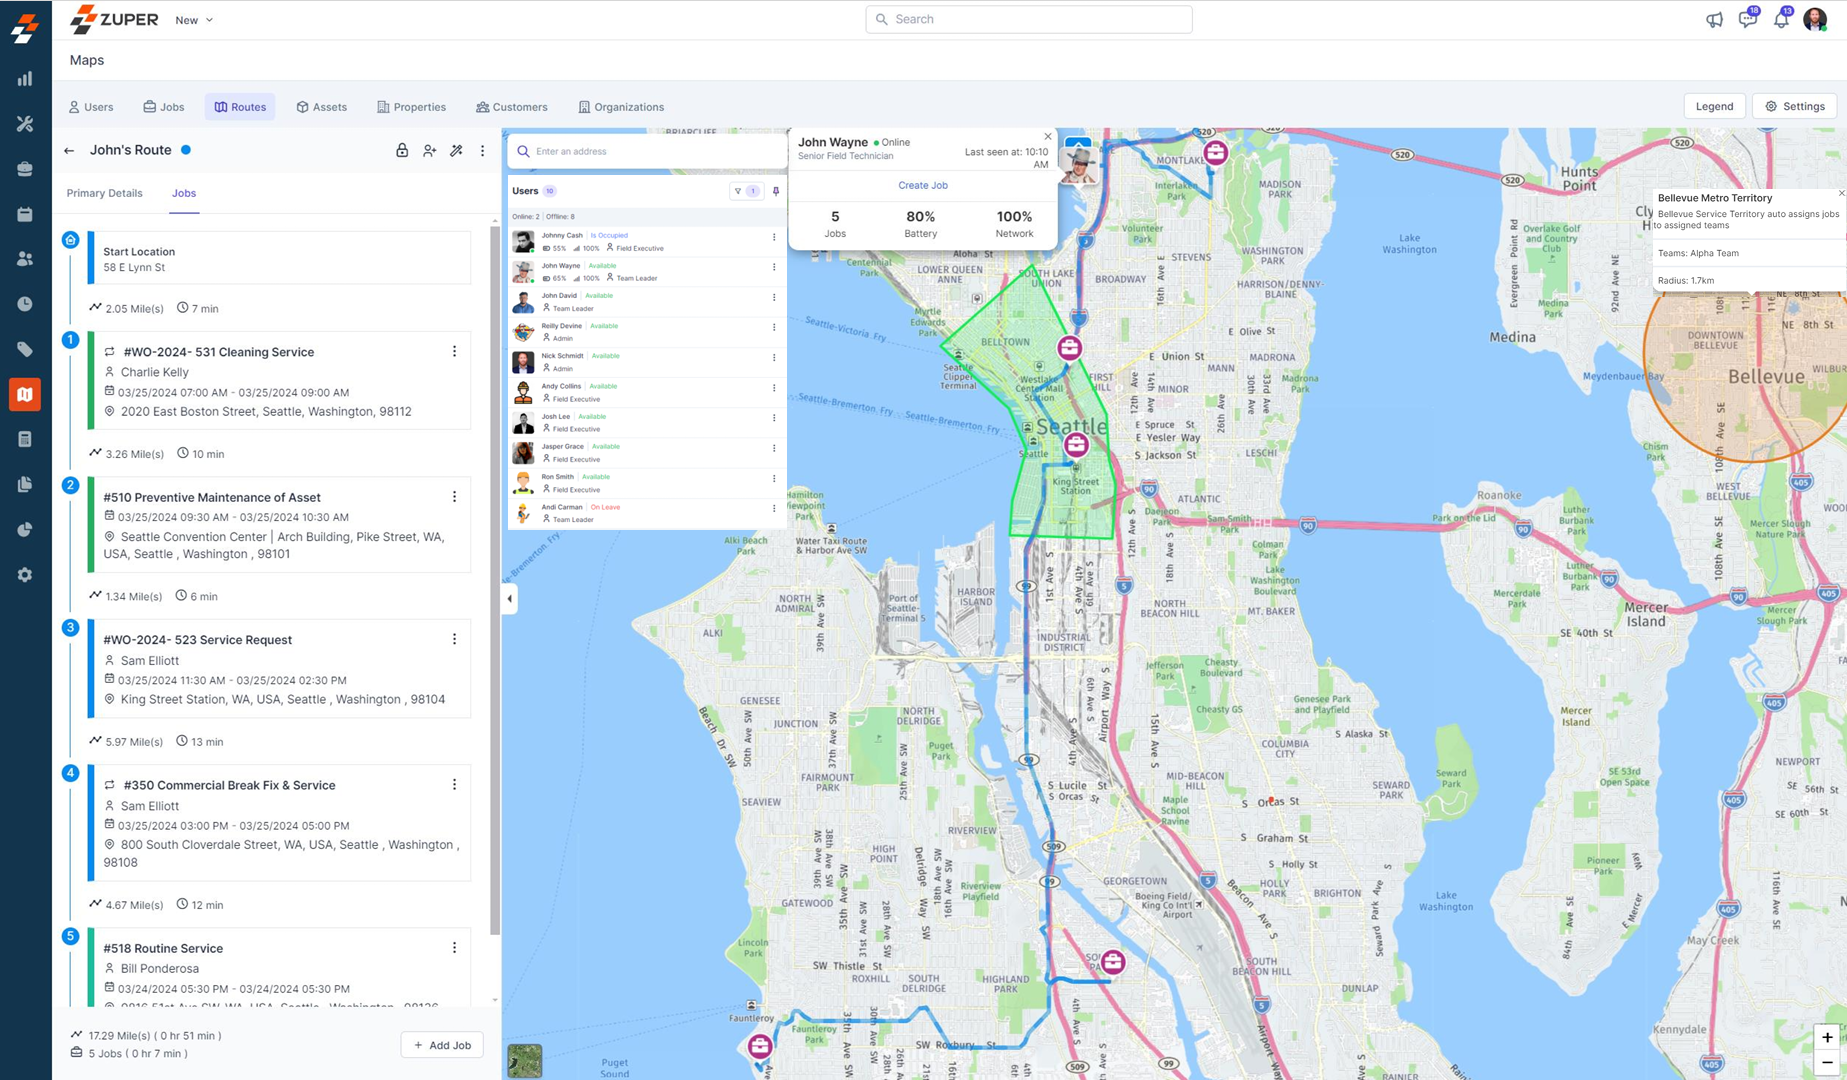This screenshot has height=1080, width=1847.
Task: Open the Customers tab in Maps
Action: click(512, 106)
